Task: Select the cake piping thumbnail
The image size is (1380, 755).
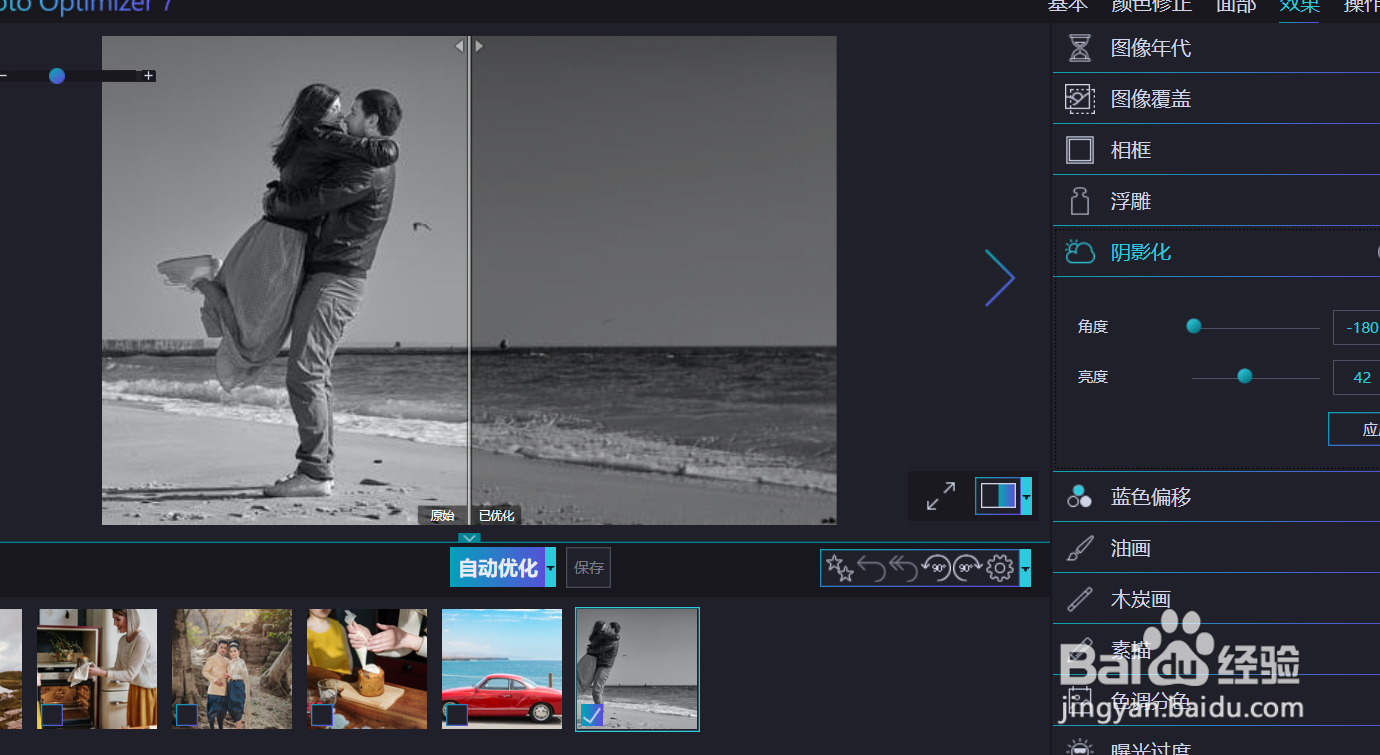Action: click(367, 669)
